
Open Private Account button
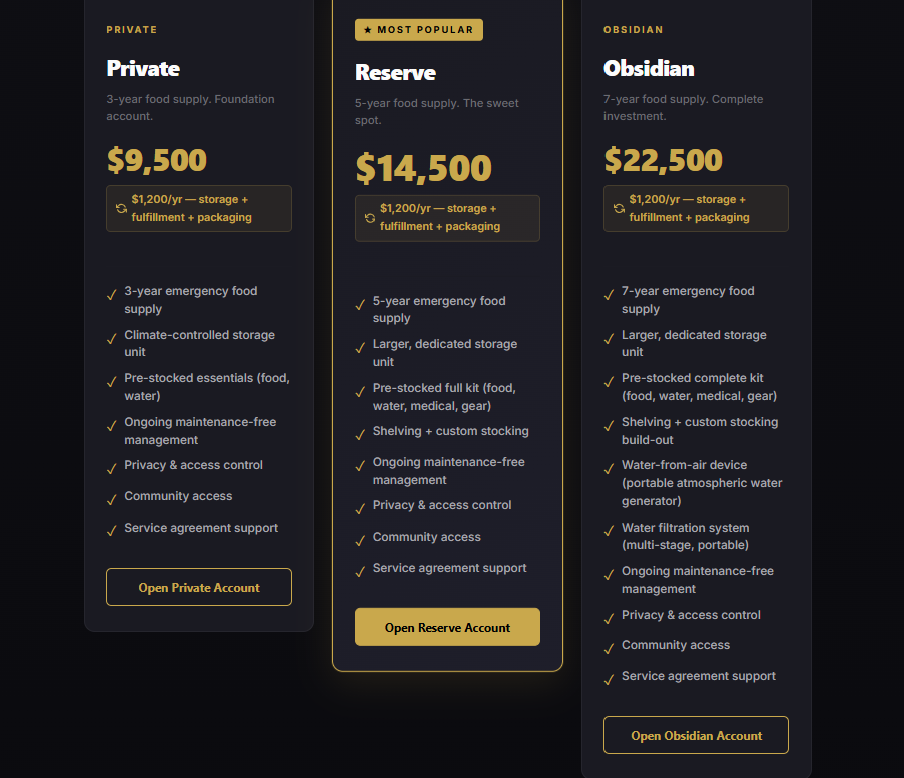[199, 587]
